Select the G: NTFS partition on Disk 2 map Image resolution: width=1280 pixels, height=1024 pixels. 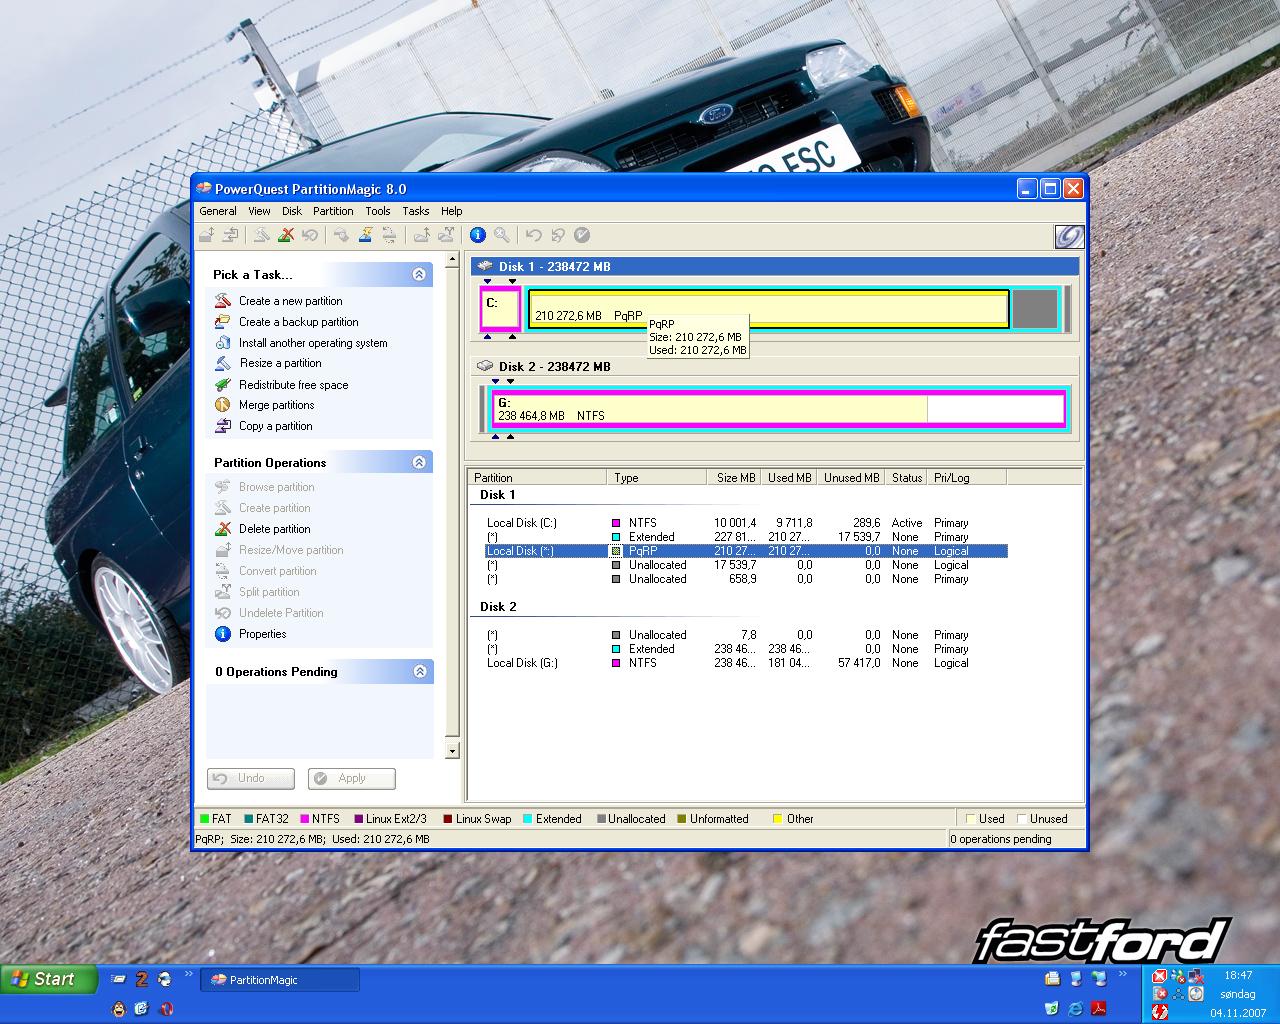pyautogui.click(x=779, y=409)
